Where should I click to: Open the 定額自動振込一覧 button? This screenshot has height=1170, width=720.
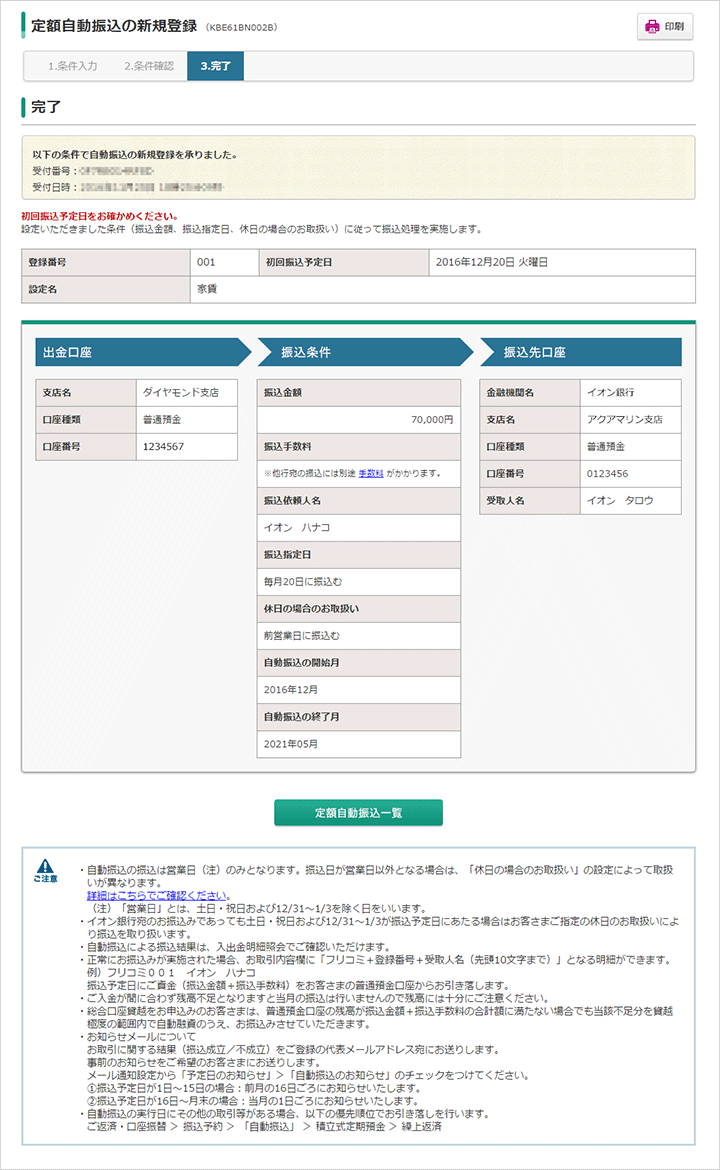pos(358,813)
